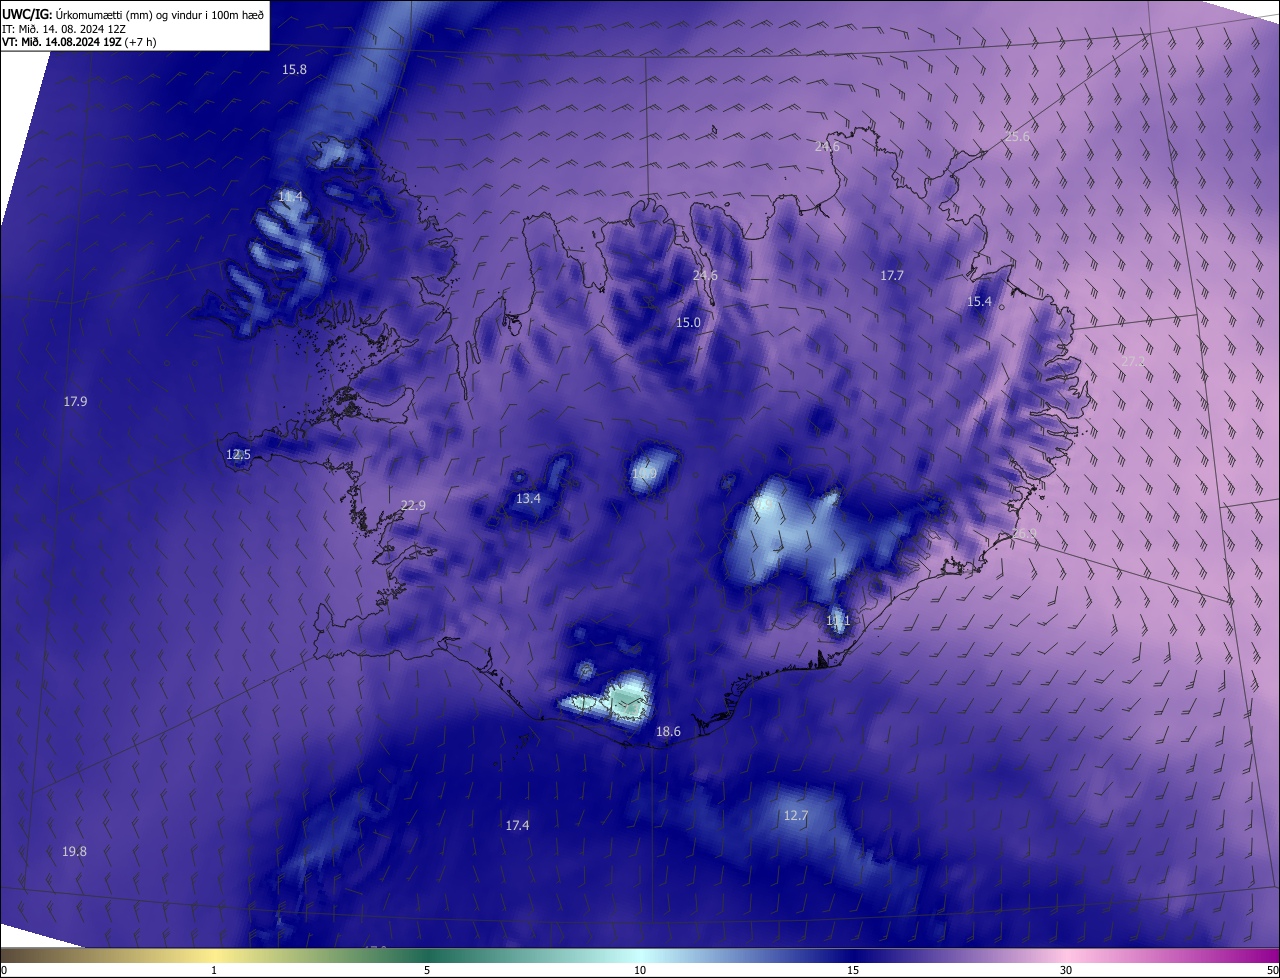This screenshot has height=978, width=1280.
Task: Click the 18.6 value near the south coast
Action: tap(668, 731)
